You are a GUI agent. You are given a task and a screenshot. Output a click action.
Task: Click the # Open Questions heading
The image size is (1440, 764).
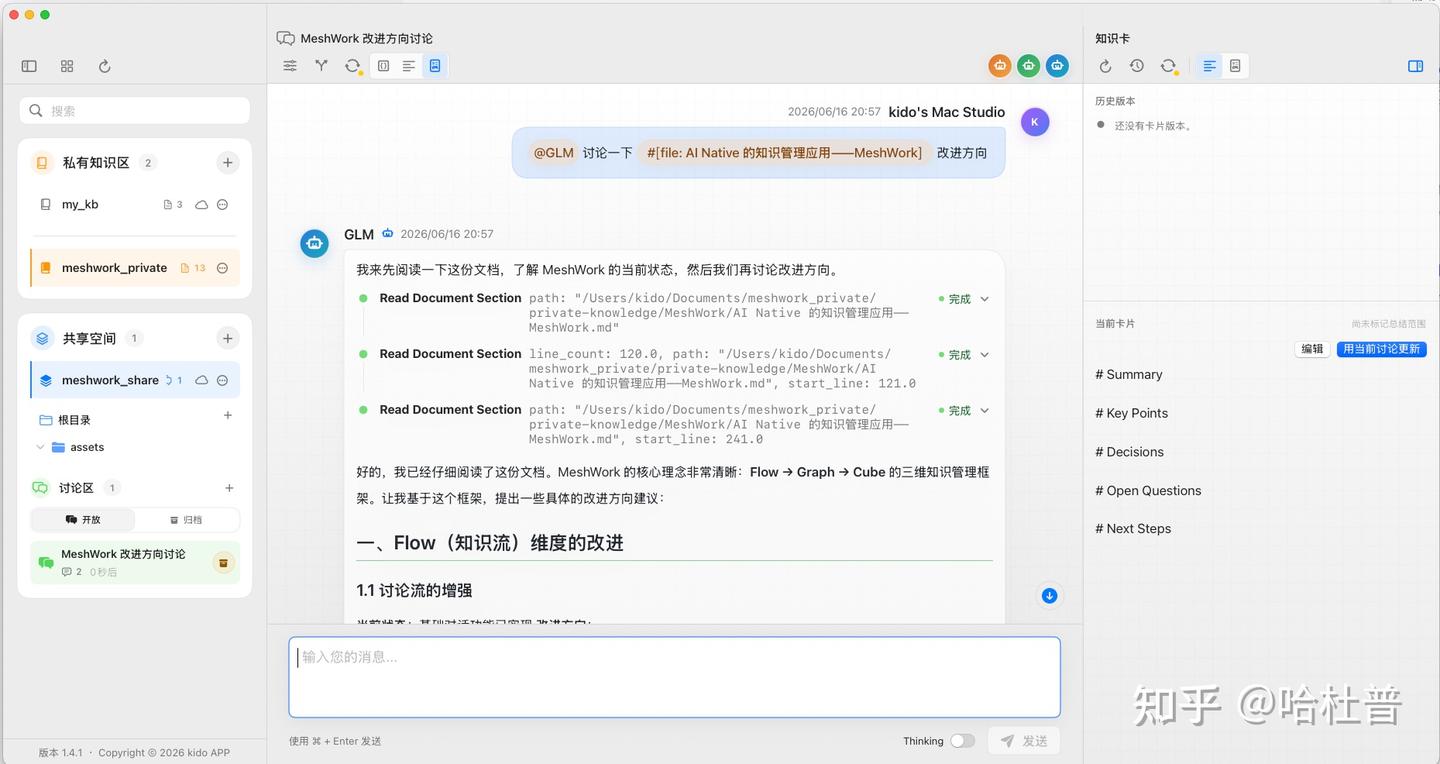click(1148, 491)
